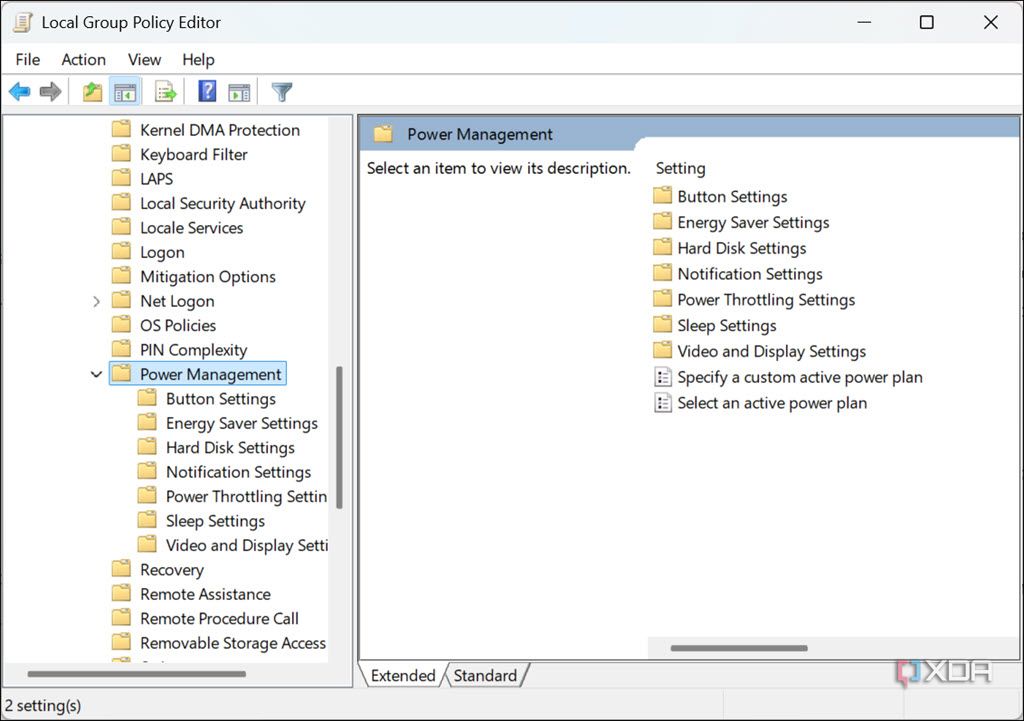Click folder icon beside LAPS in tree
The image size is (1024, 721).
coord(121,178)
